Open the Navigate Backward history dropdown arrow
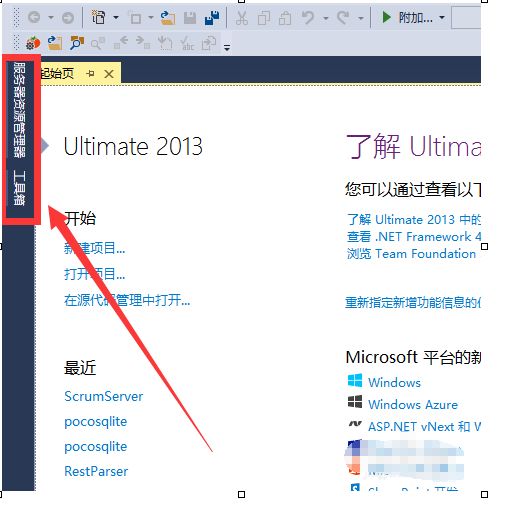Screen dimensions: 506x513 click(51, 17)
